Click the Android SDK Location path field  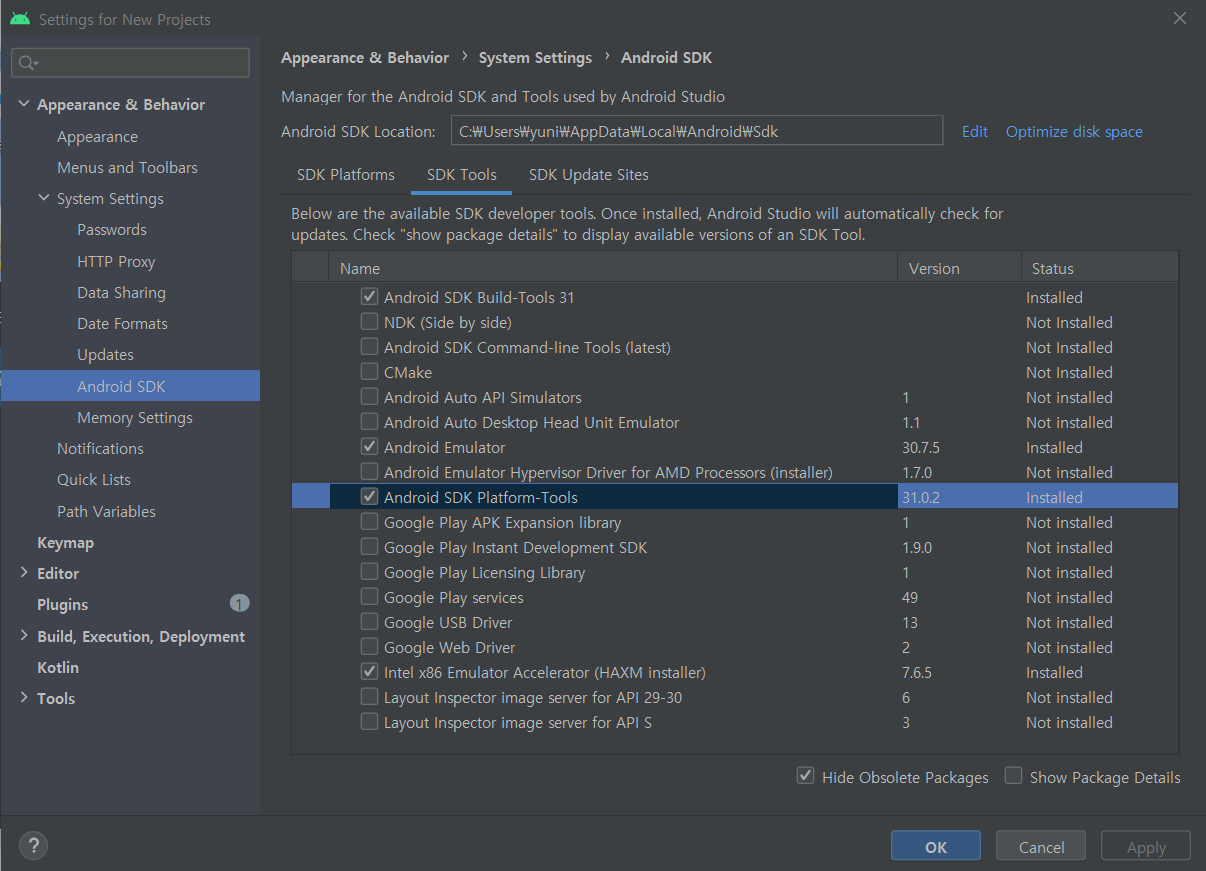point(697,131)
